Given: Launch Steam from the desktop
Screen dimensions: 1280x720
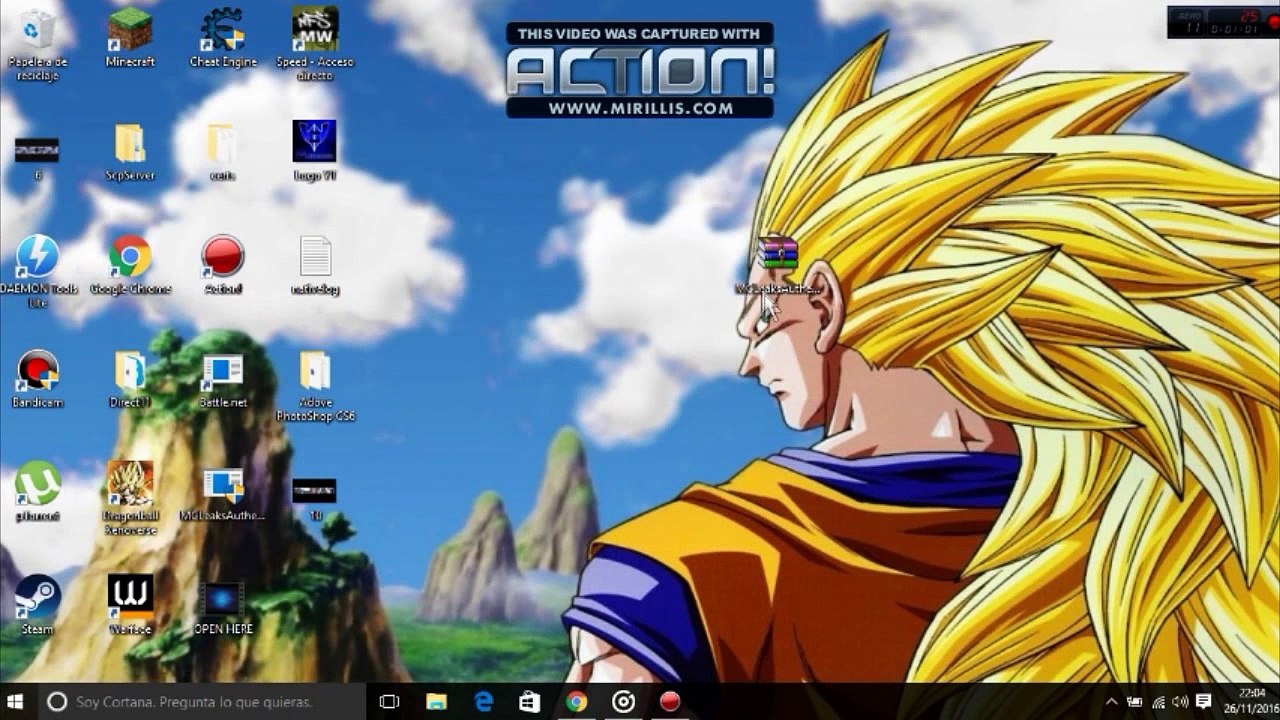Looking at the screenshot, I should point(37,605).
